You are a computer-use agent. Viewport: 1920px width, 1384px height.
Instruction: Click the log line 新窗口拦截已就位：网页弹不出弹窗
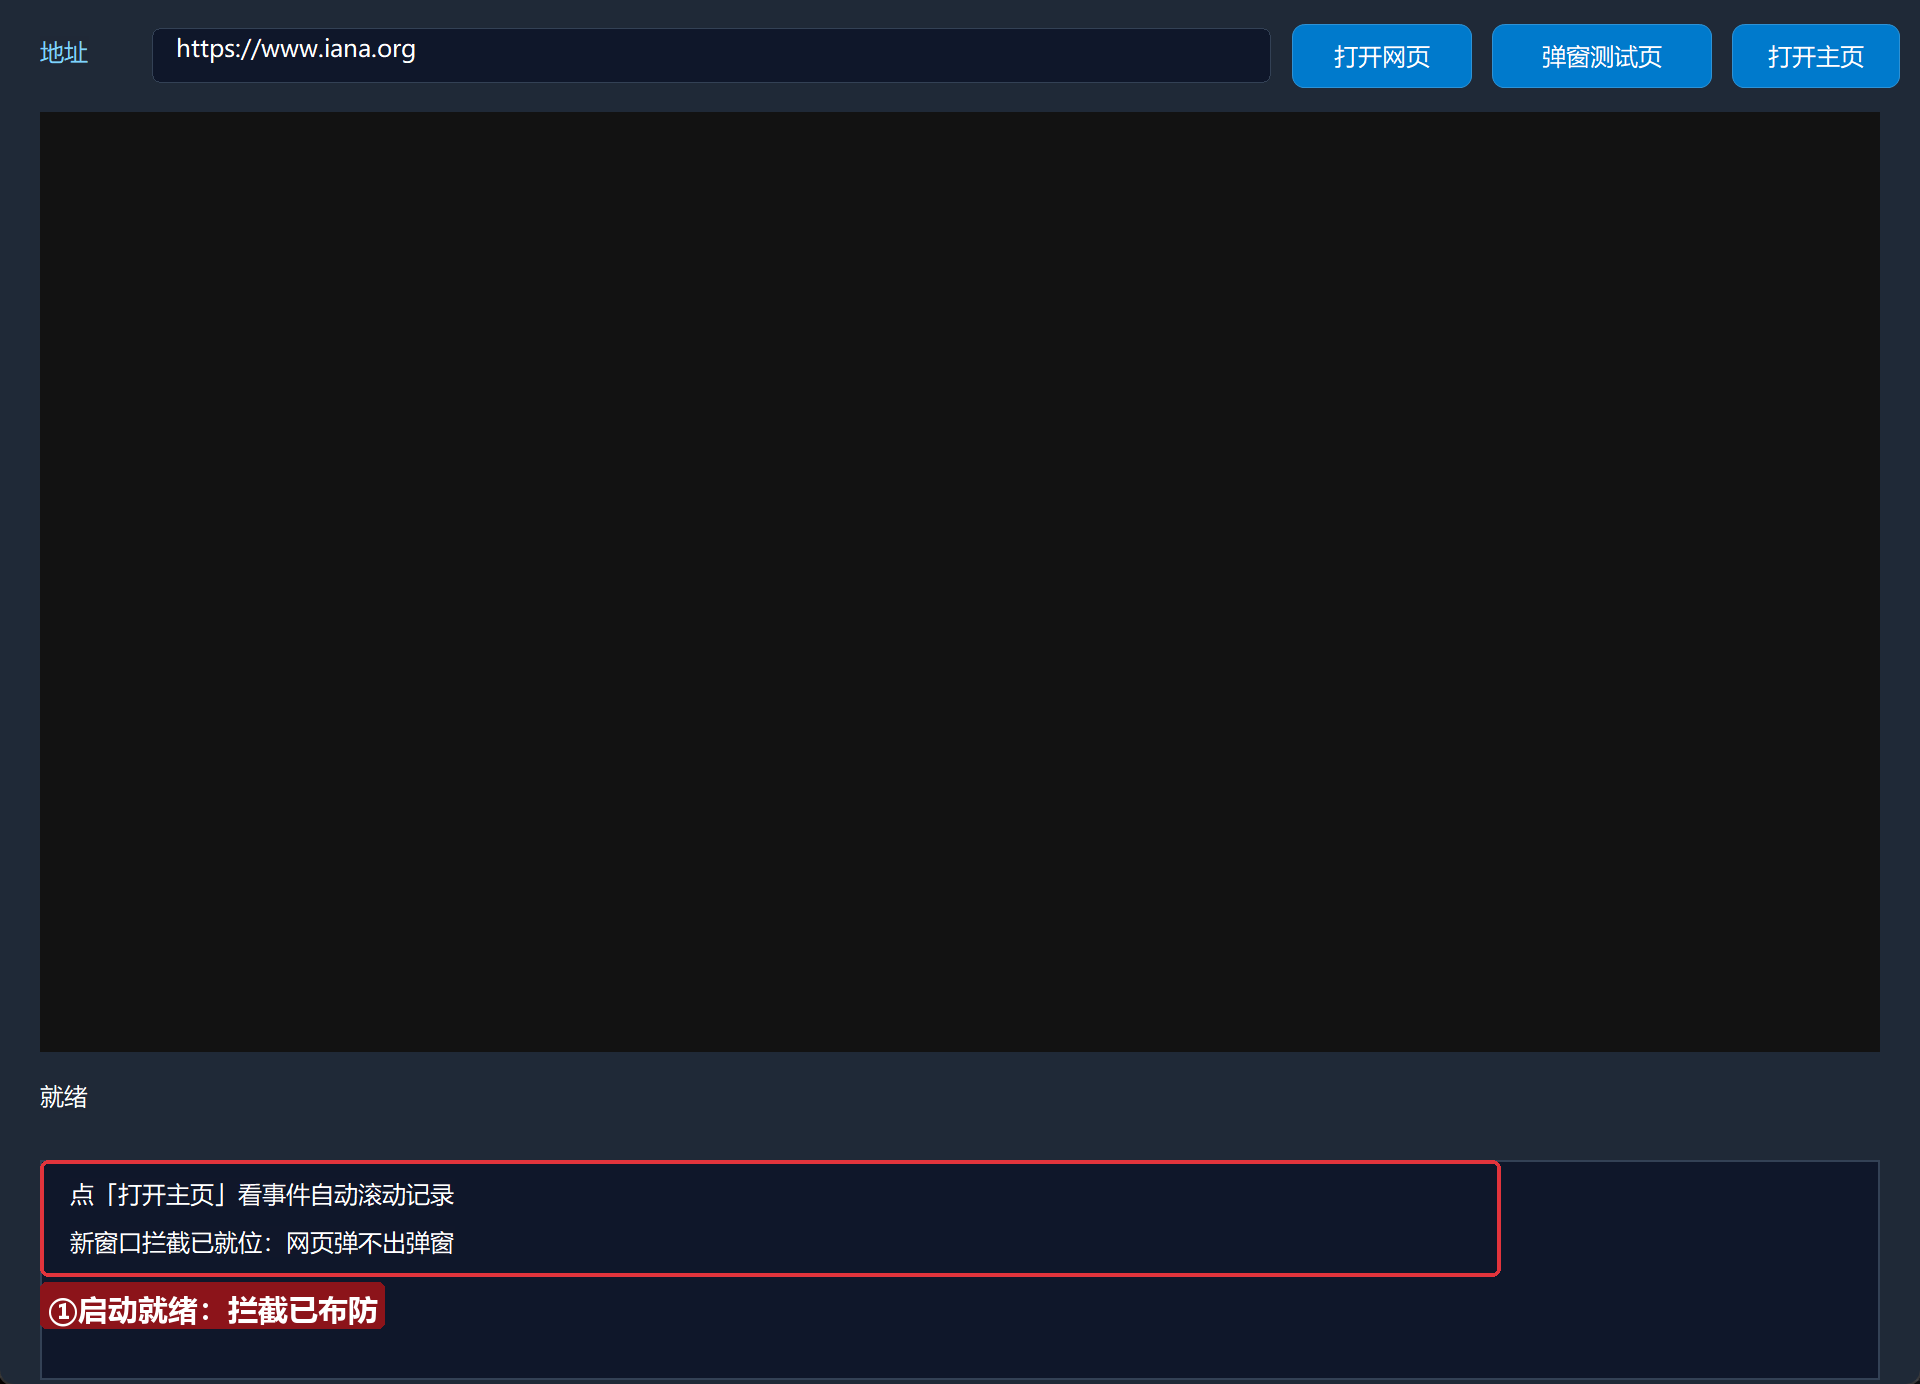tap(262, 1243)
